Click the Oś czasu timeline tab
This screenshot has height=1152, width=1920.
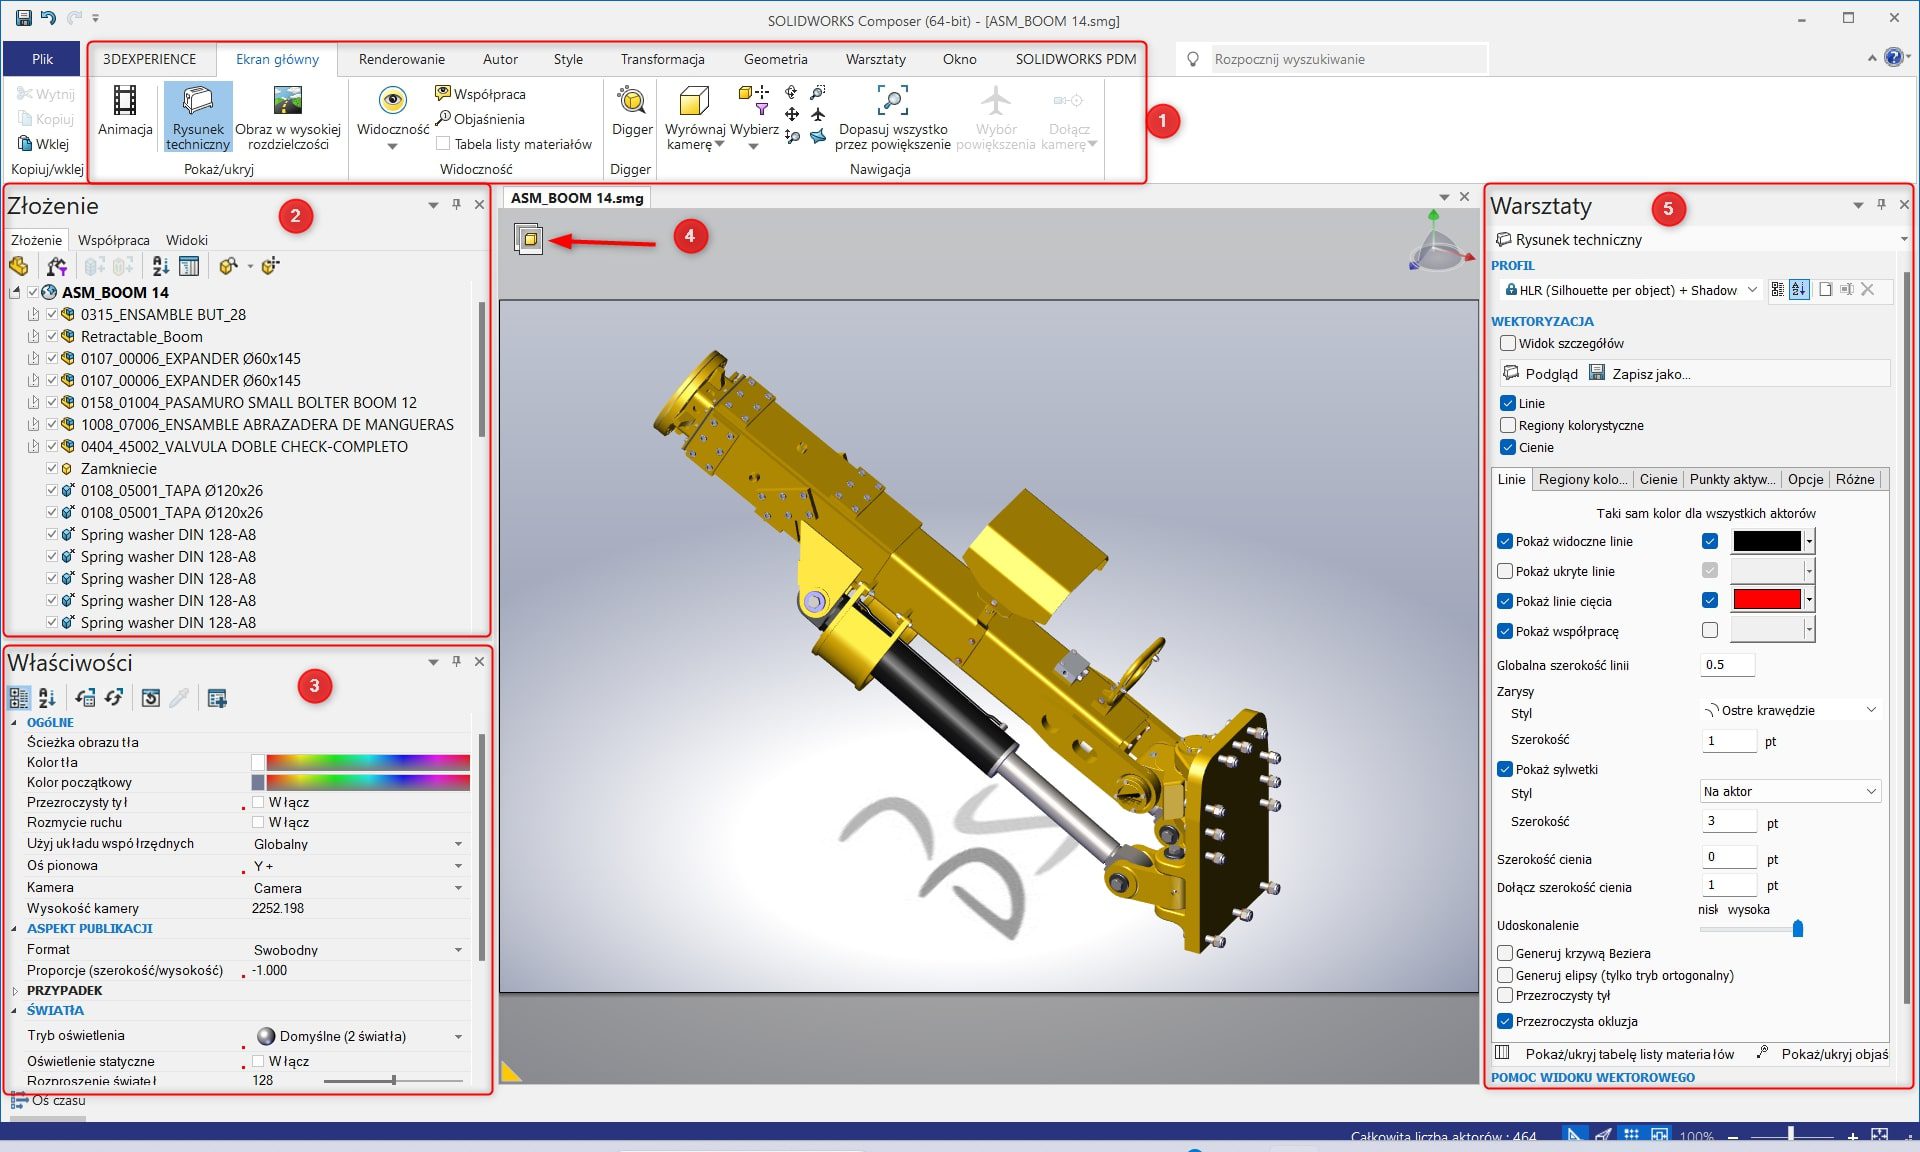(x=48, y=1100)
